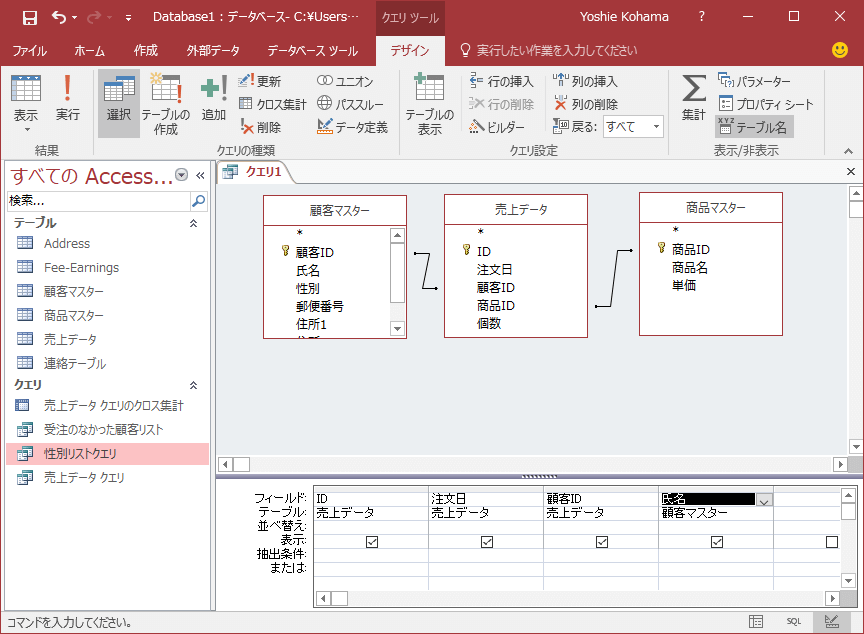The width and height of the screenshot is (864, 634).
Task: Switch to the ホーム tab
Action: pos(89,51)
